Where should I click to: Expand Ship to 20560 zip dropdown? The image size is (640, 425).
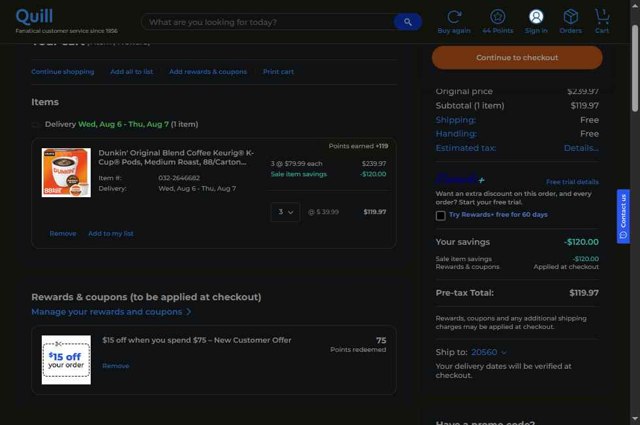(489, 352)
